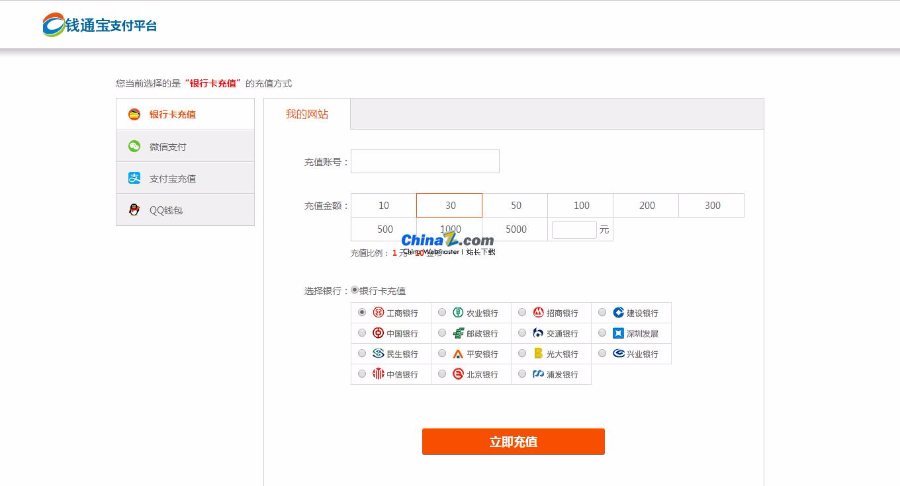Screen dimensions: 900x486
Task: Choose the 100 yuan amount
Action: click(x=581, y=205)
